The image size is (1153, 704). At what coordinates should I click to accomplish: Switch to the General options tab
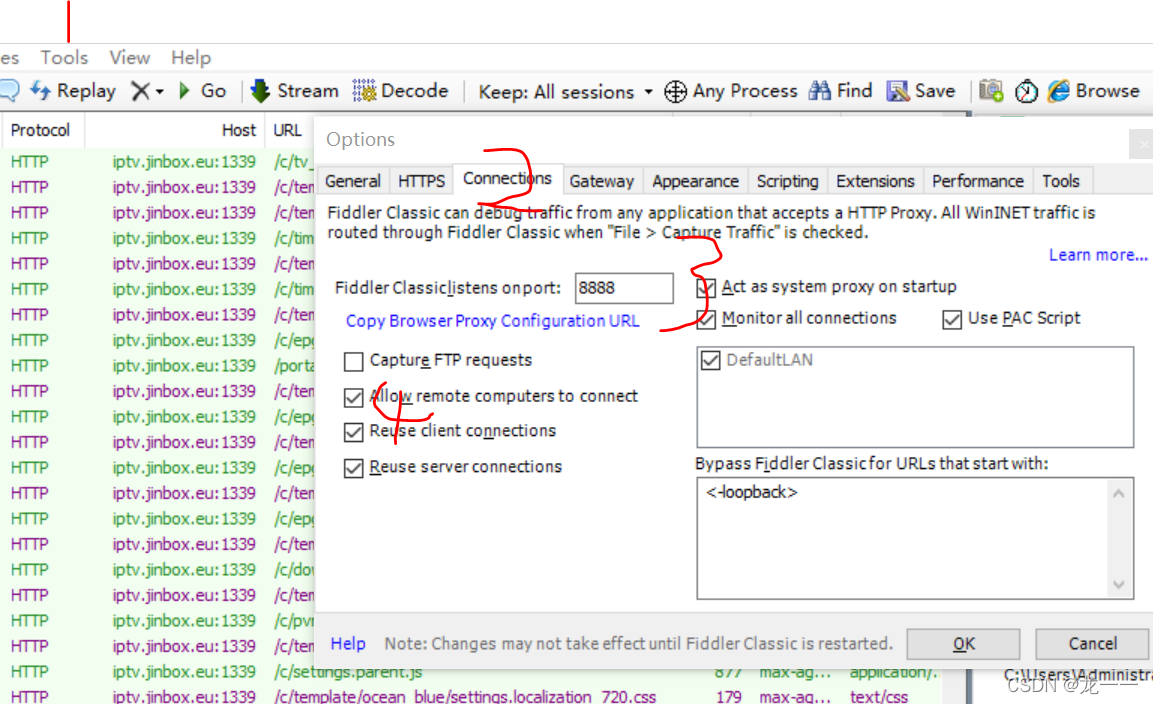353,181
